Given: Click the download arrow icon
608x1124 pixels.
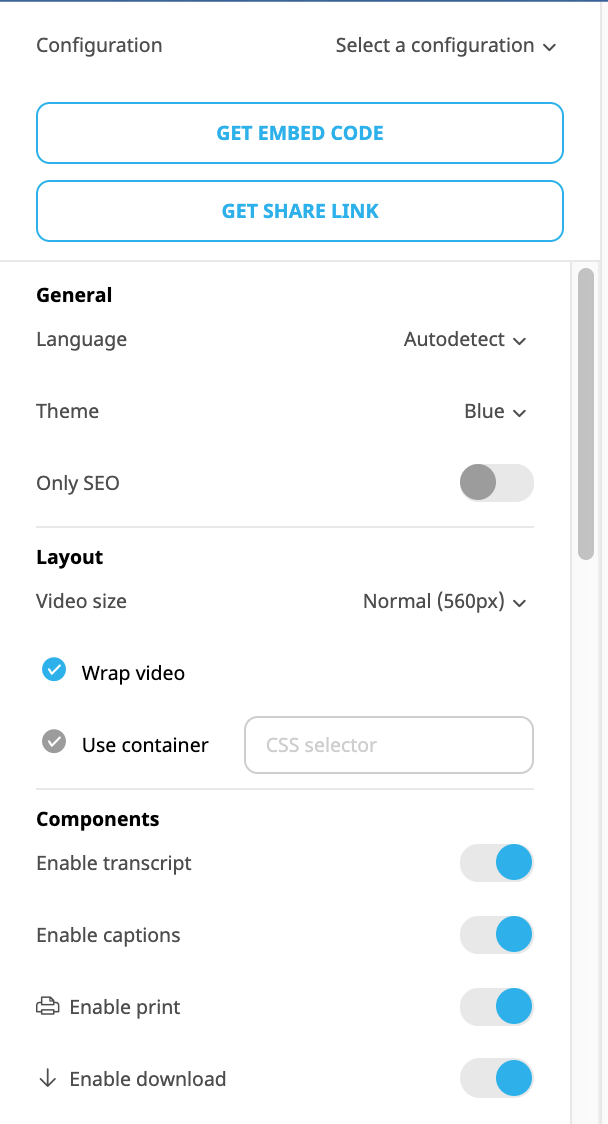Looking at the screenshot, I should 47,1078.
